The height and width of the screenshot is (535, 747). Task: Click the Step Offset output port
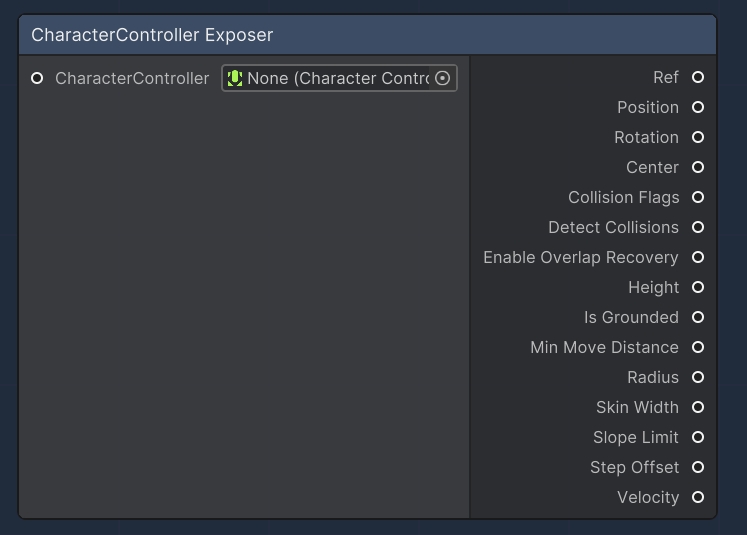tap(698, 467)
